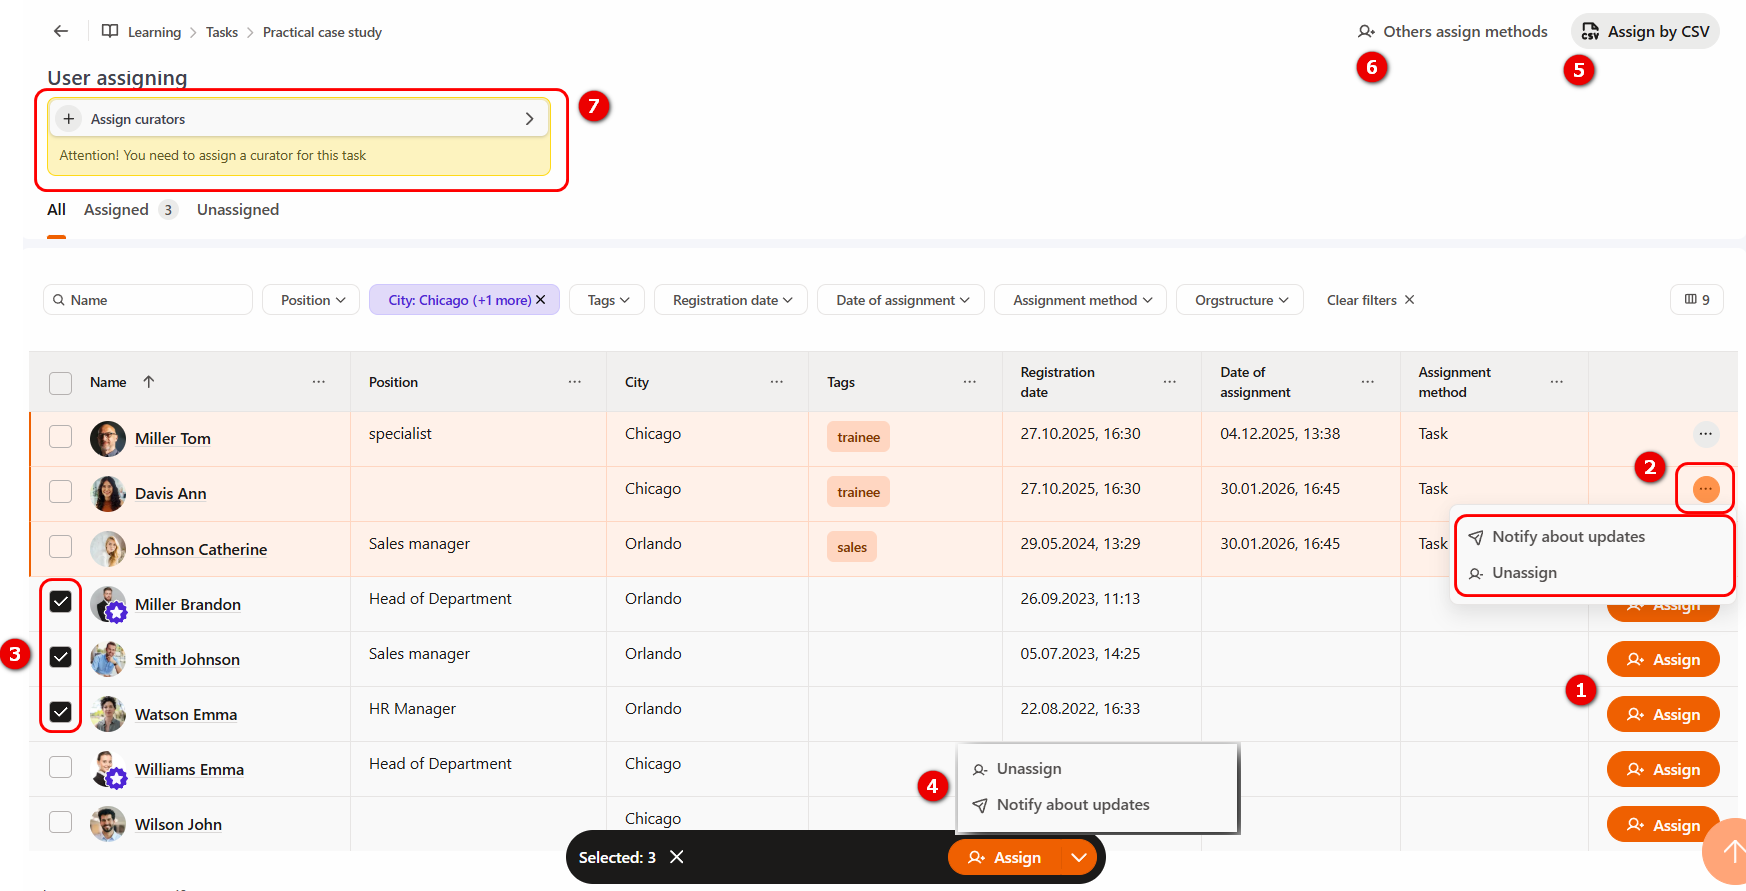Click the back arrow icon
The height and width of the screenshot is (891, 1746).
click(x=61, y=31)
